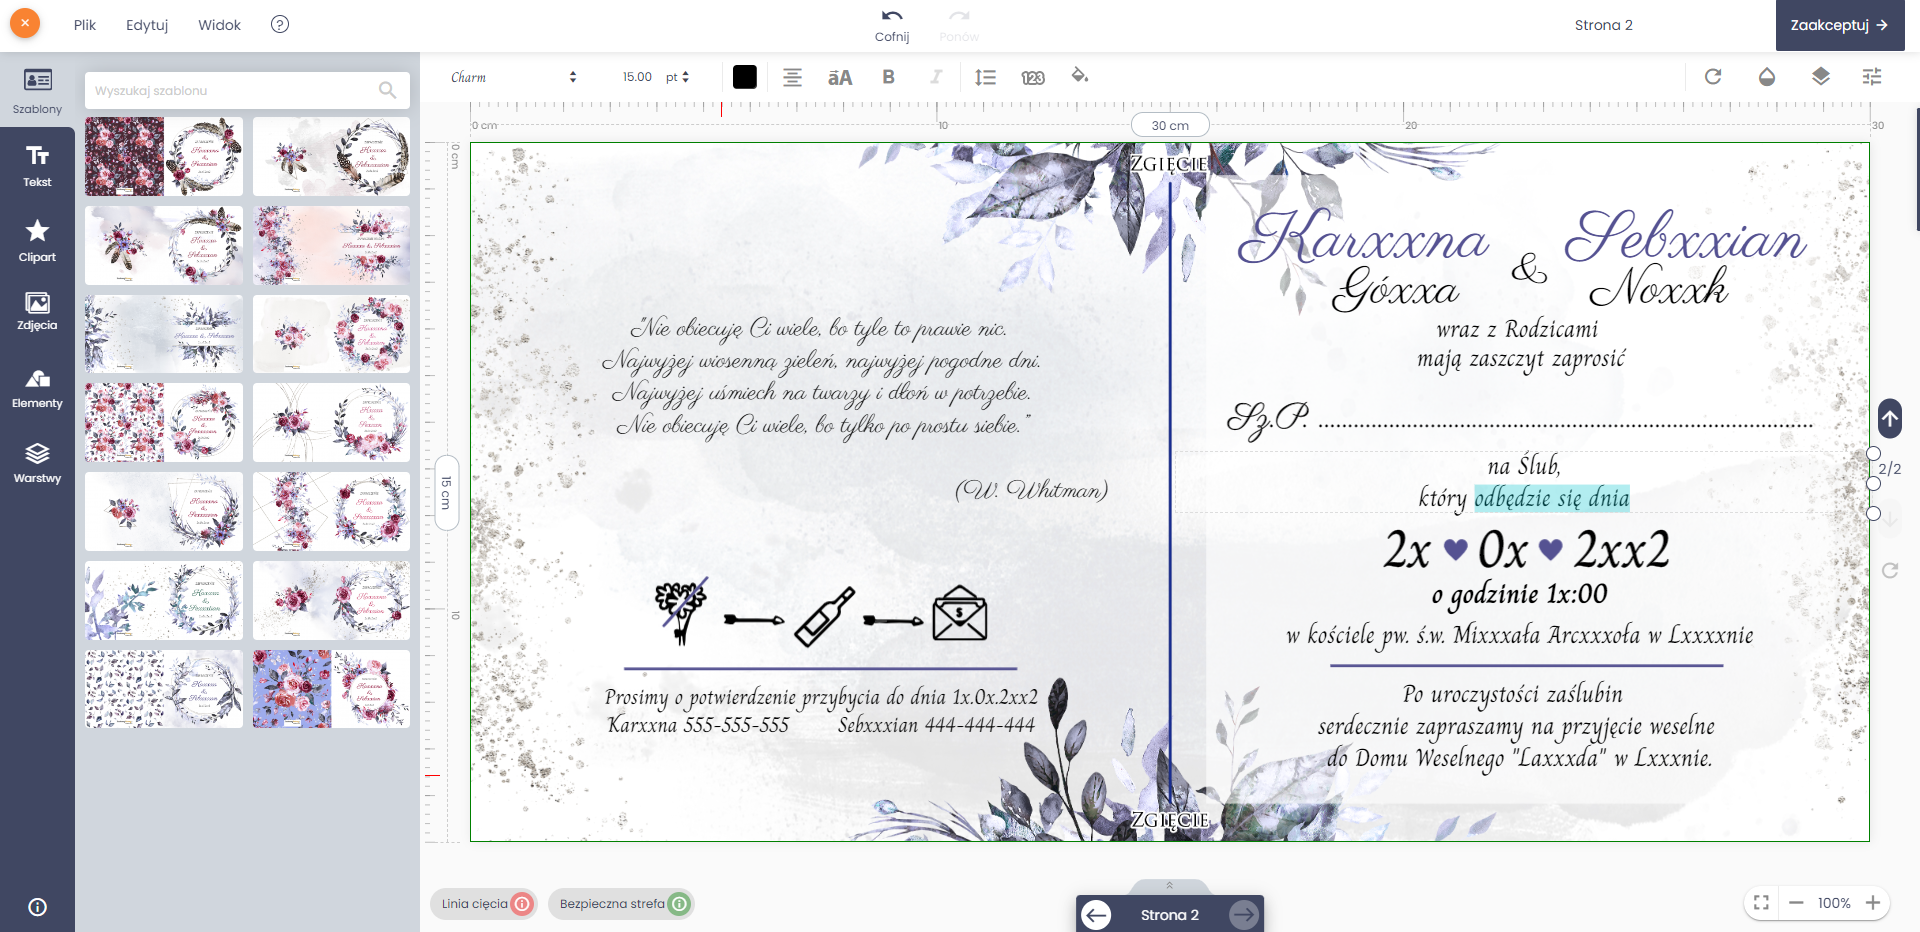Click the info icon in sidebar

pos(37,907)
